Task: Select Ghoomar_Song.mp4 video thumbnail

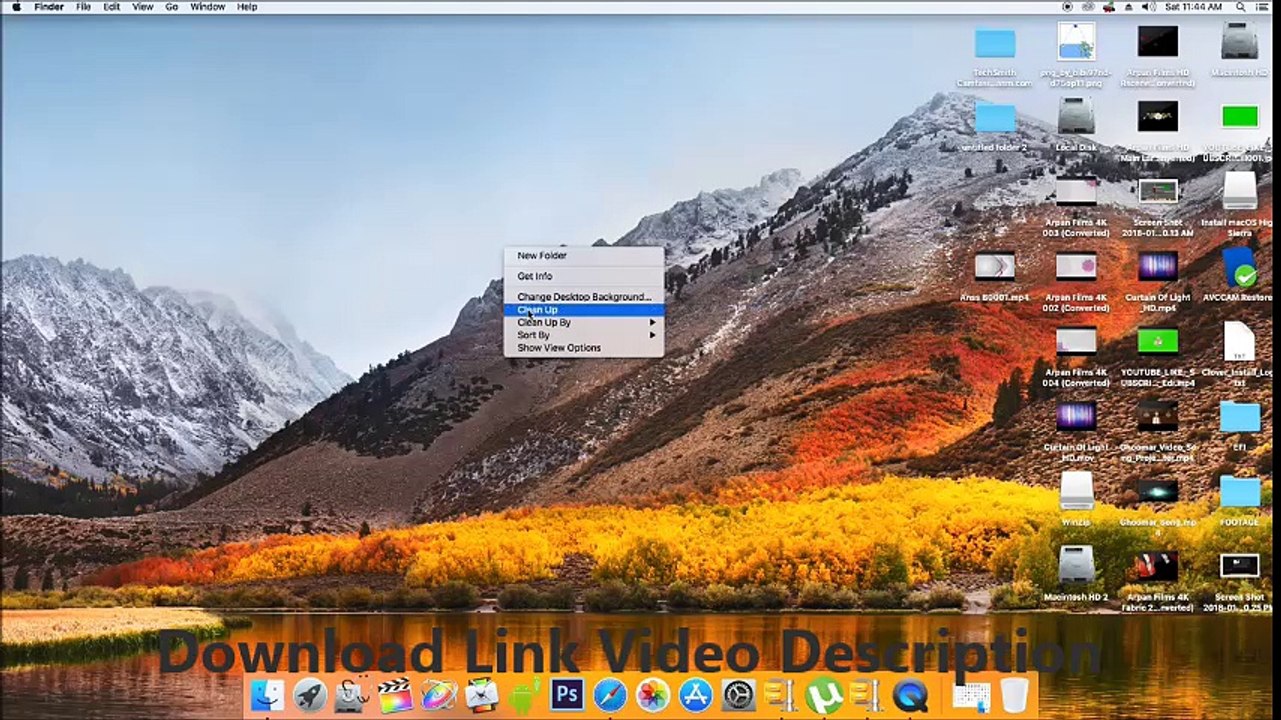Action: pos(1158,491)
